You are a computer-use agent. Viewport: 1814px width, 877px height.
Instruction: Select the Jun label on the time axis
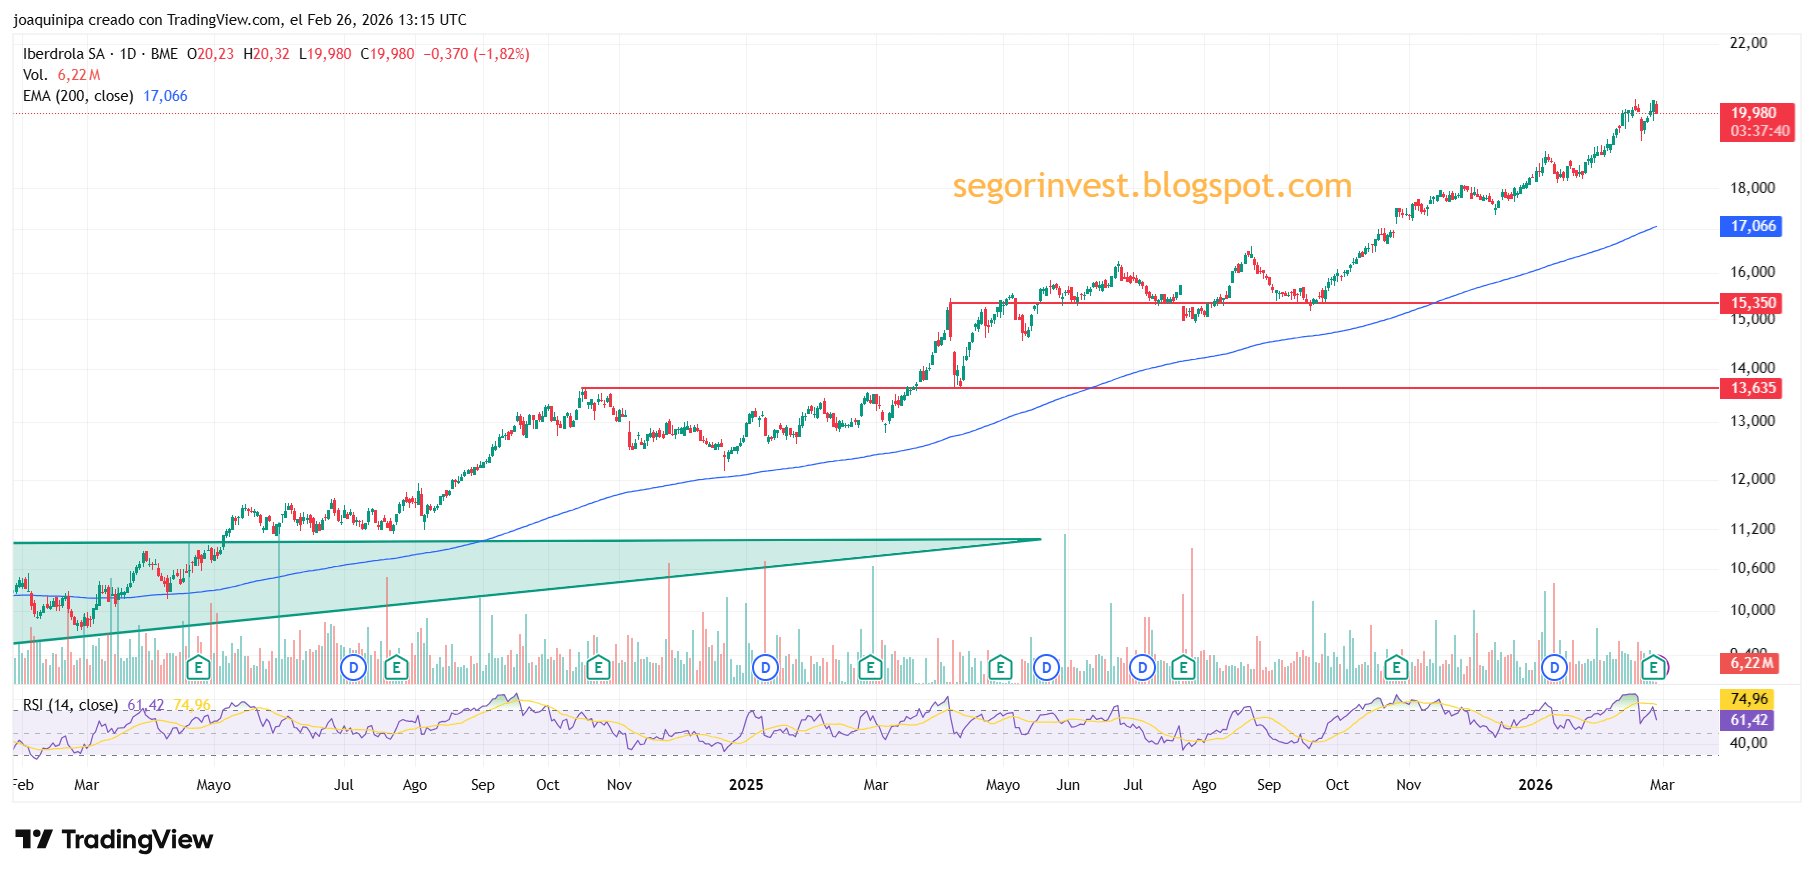[x=1068, y=785]
